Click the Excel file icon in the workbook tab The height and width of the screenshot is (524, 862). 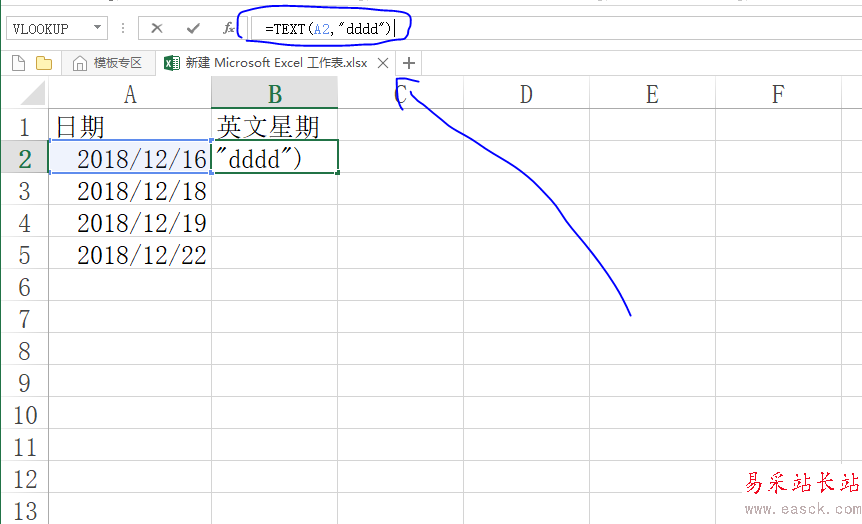coord(172,63)
